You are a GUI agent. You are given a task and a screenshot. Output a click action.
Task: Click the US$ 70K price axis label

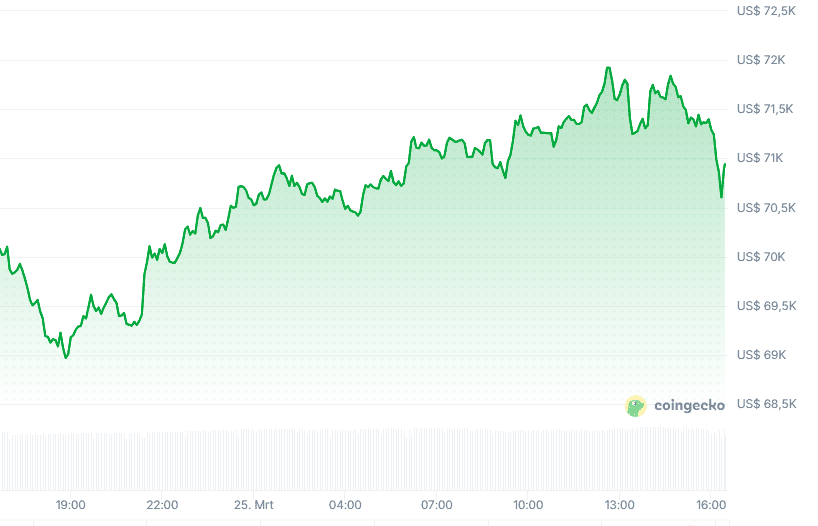pyautogui.click(x=761, y=257)
